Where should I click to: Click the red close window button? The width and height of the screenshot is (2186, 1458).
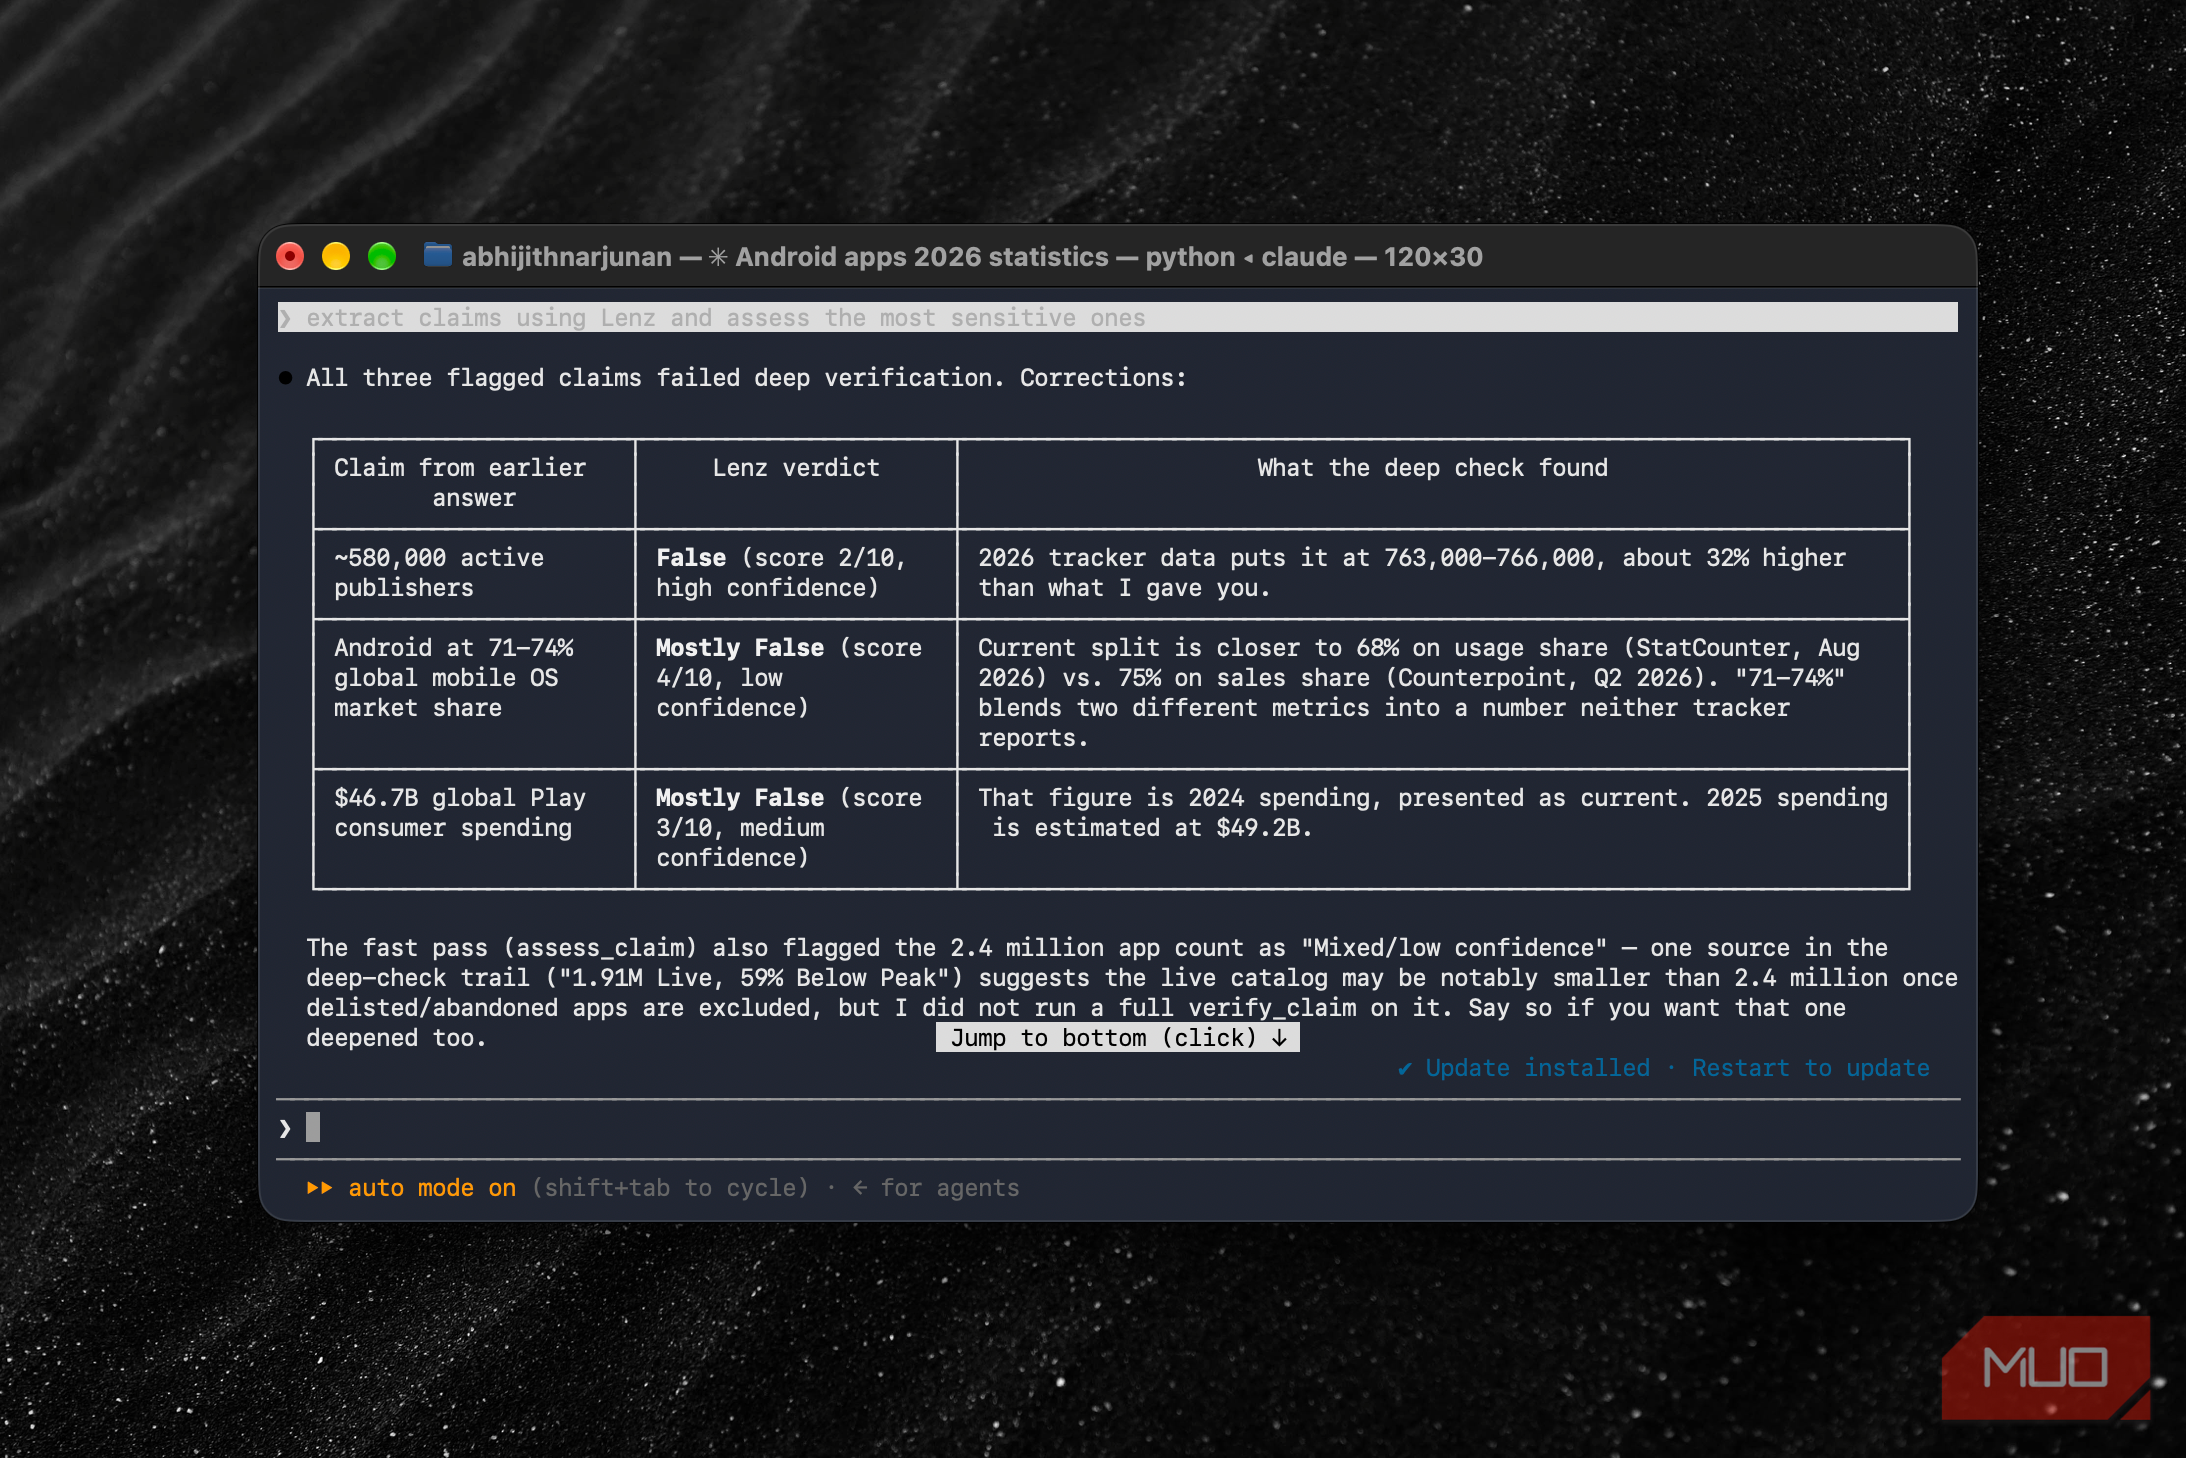[x=290, y=257]
